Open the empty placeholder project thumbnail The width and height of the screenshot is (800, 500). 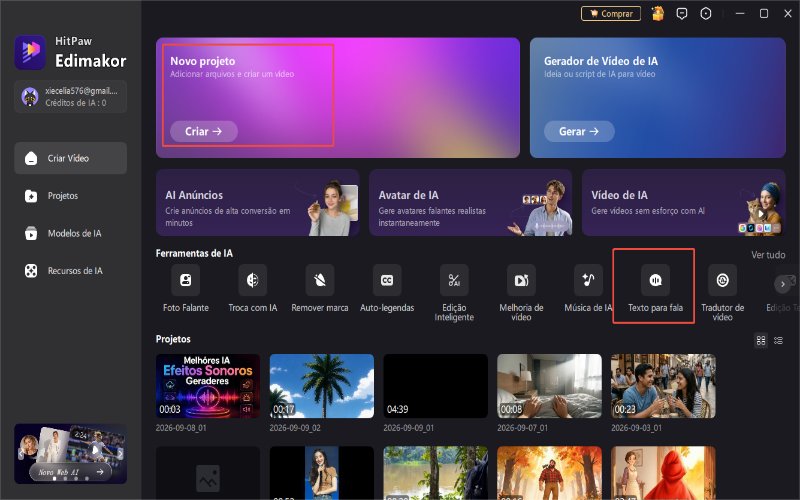[x=208, y=473]
